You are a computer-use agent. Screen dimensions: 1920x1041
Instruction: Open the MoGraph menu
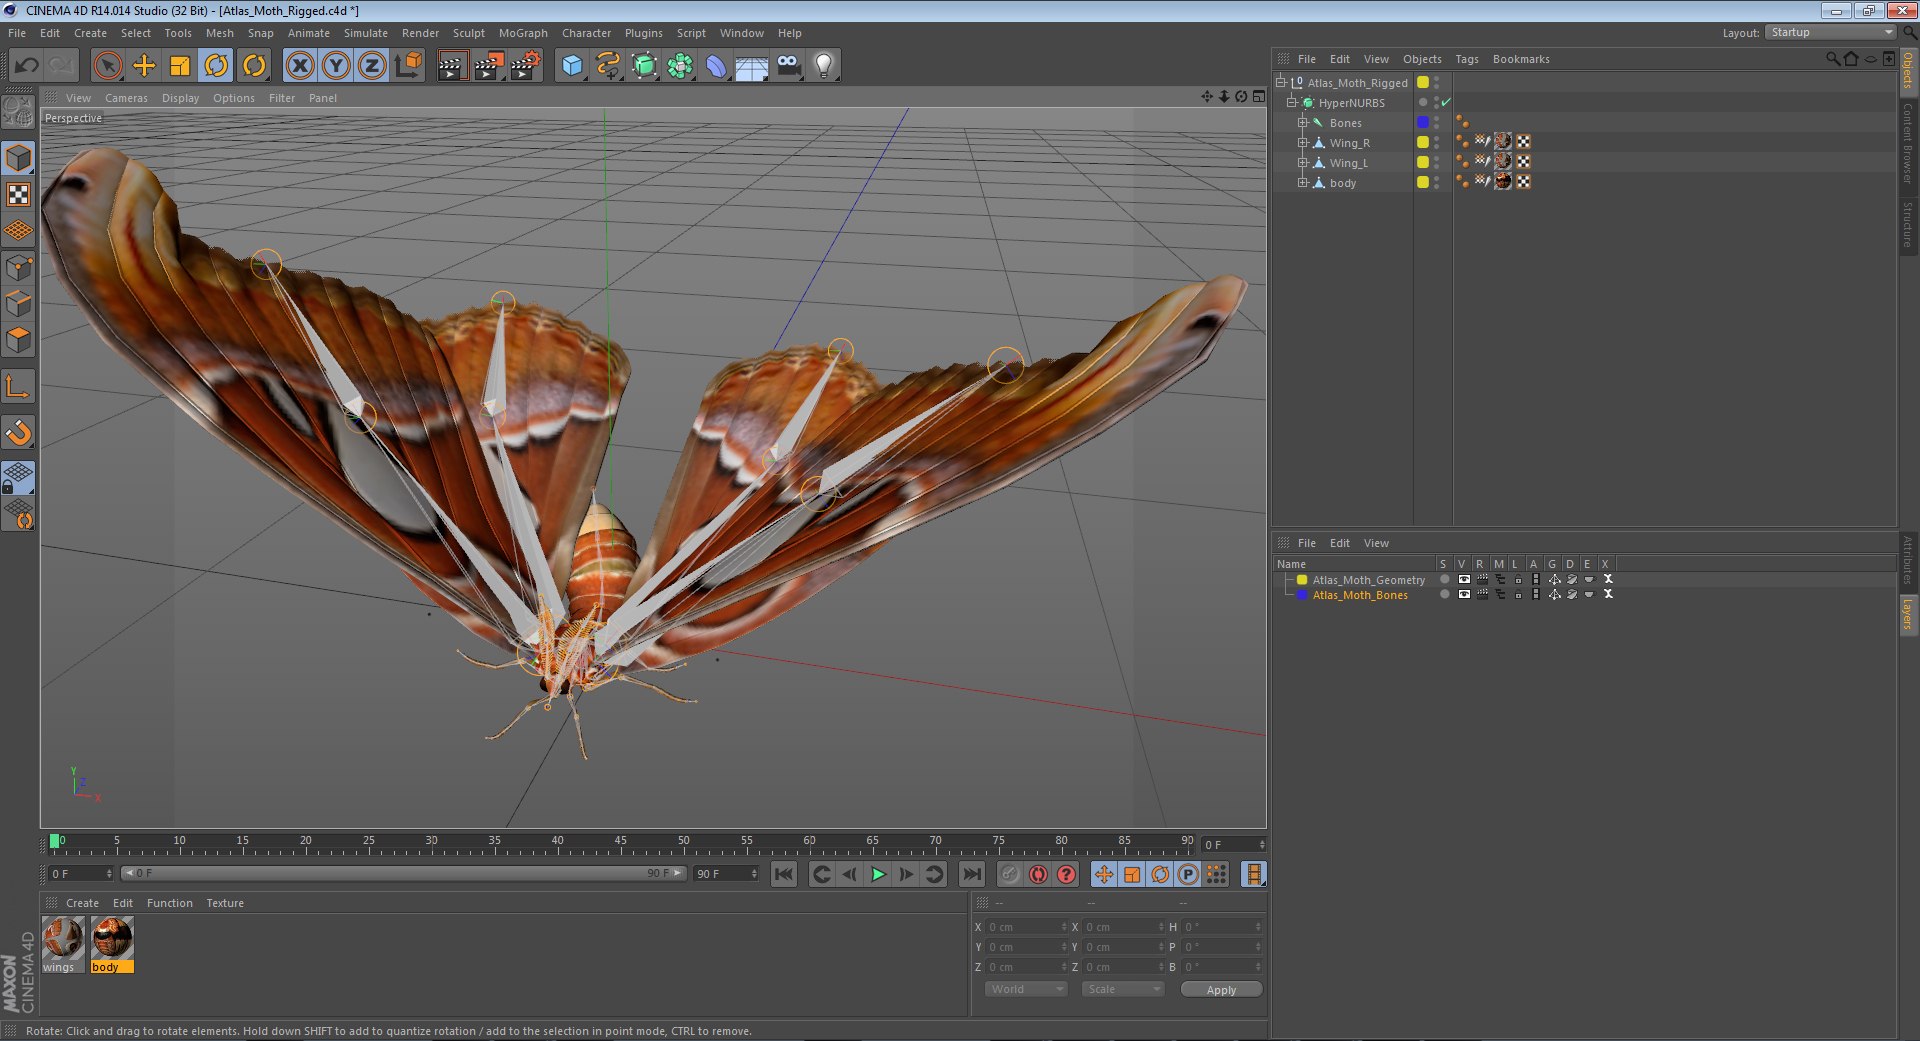(x=523, y=33)
